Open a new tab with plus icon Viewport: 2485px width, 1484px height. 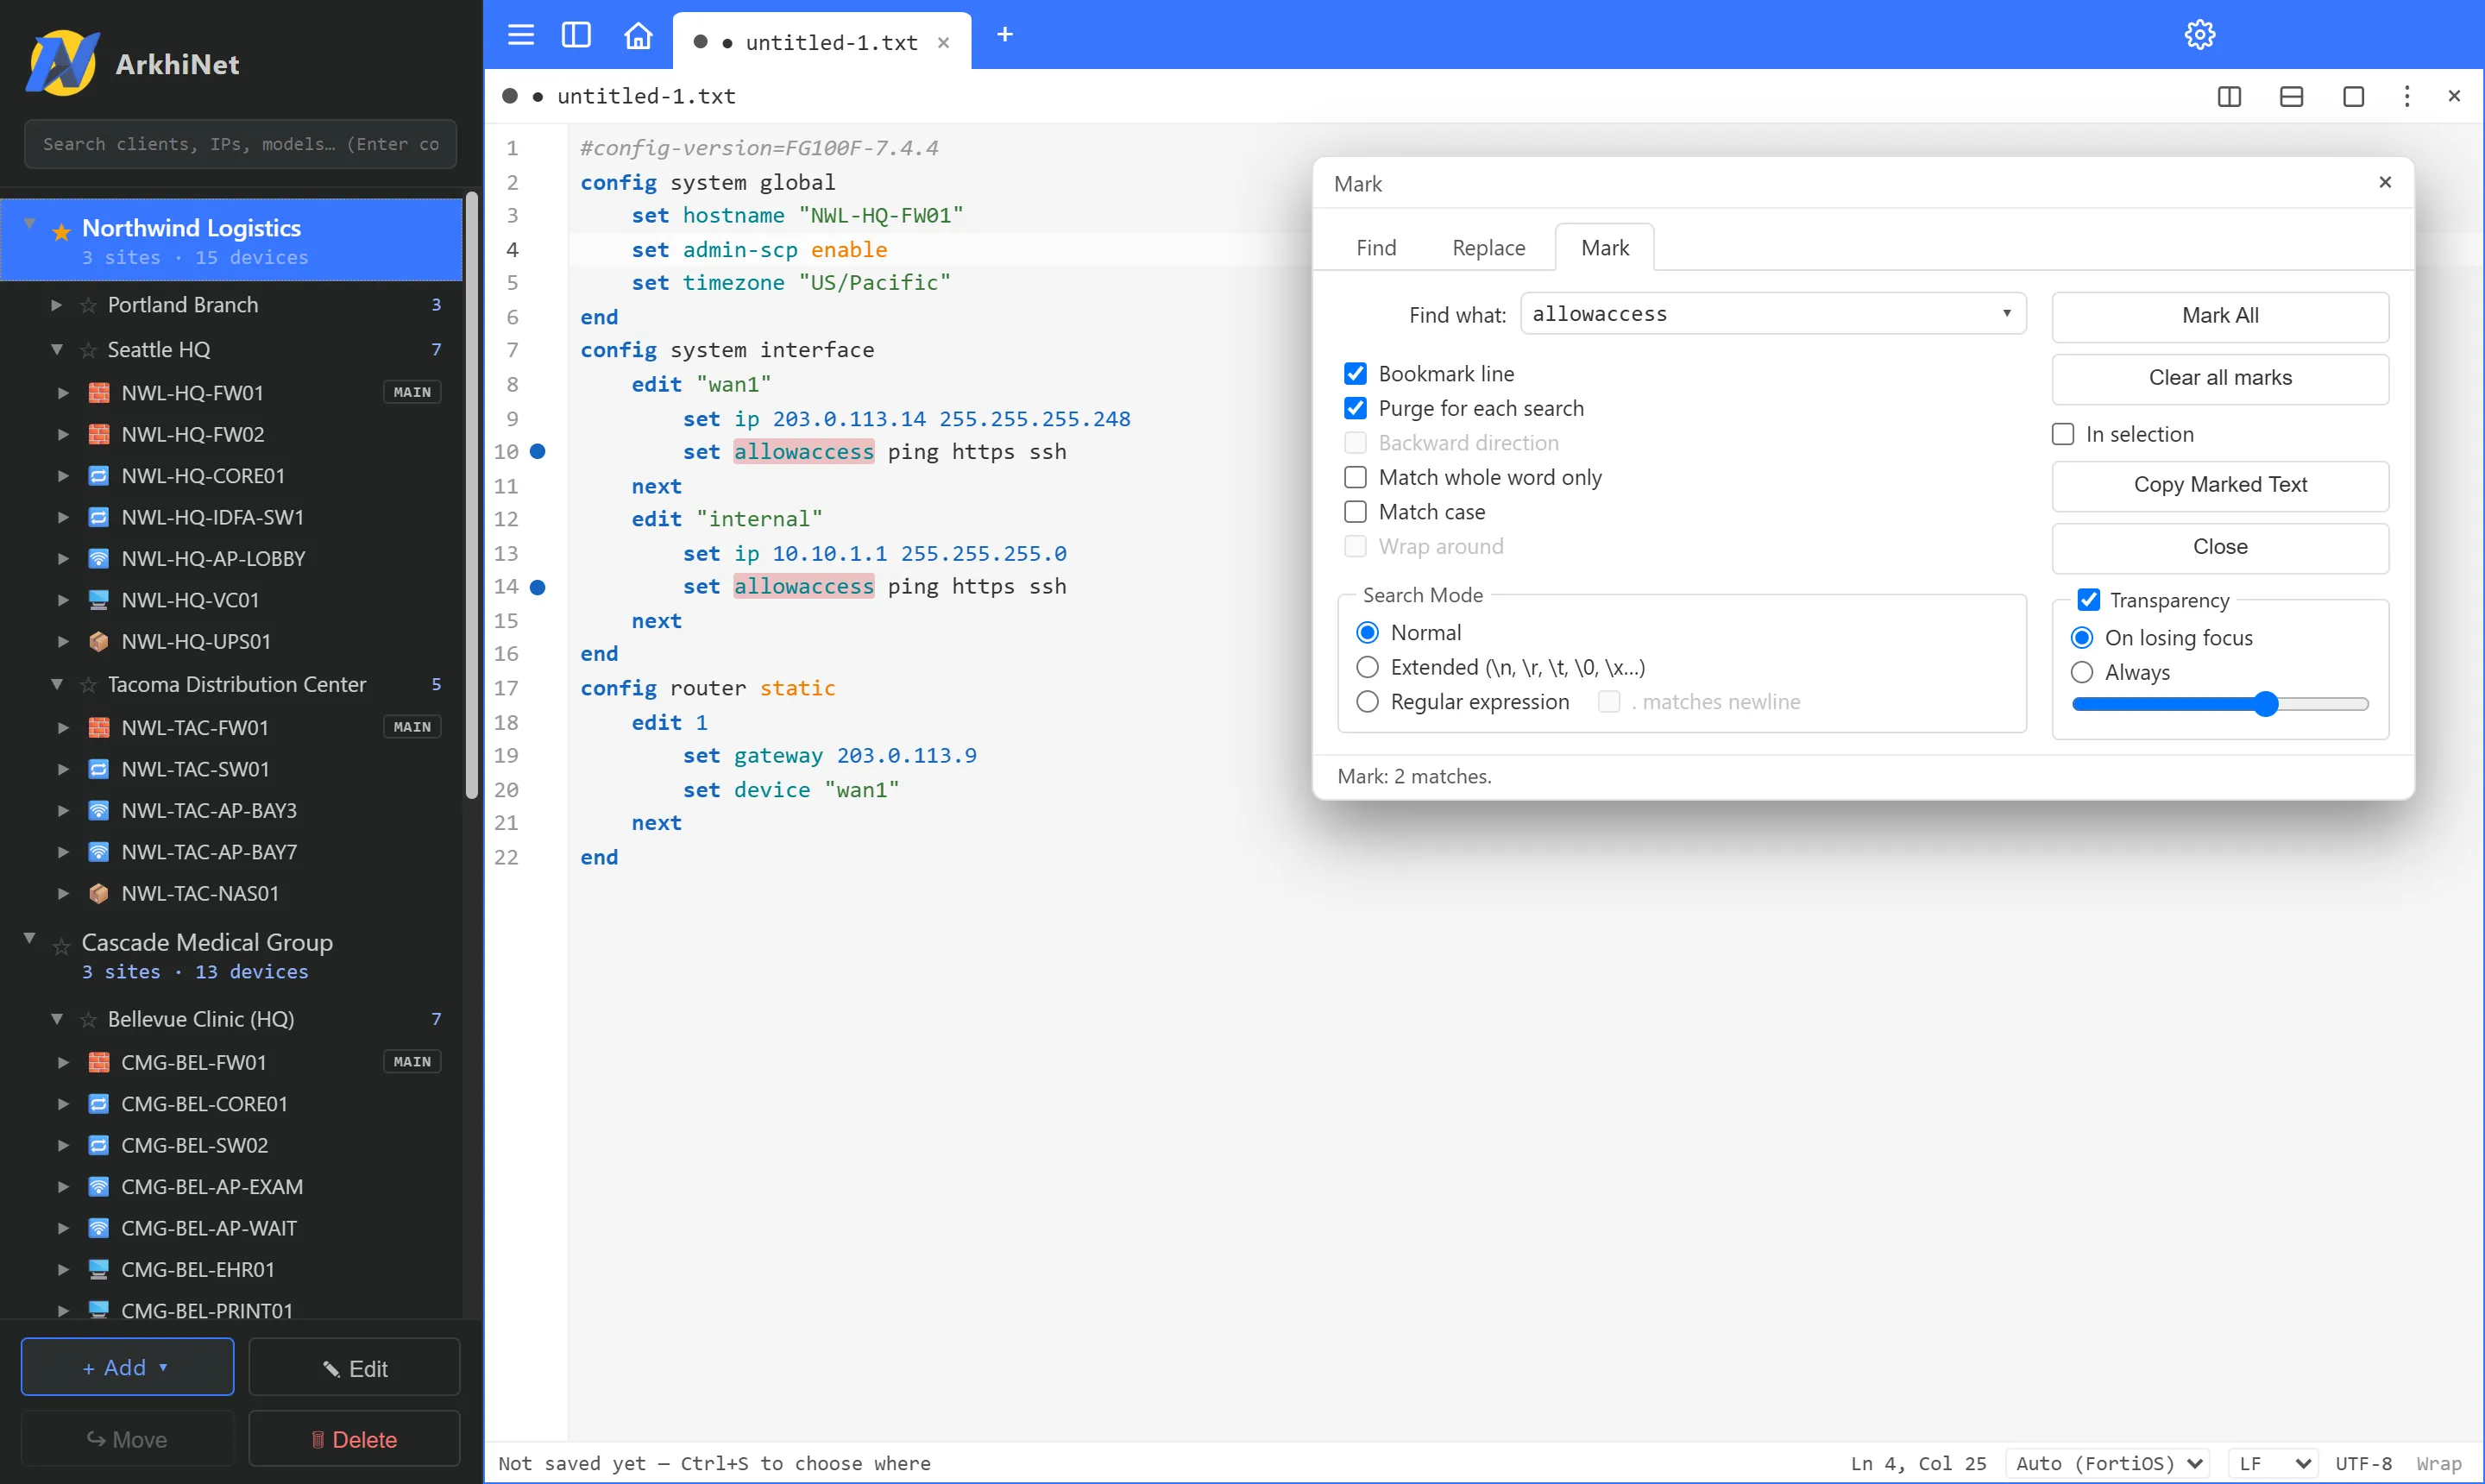coord(1005,35)
